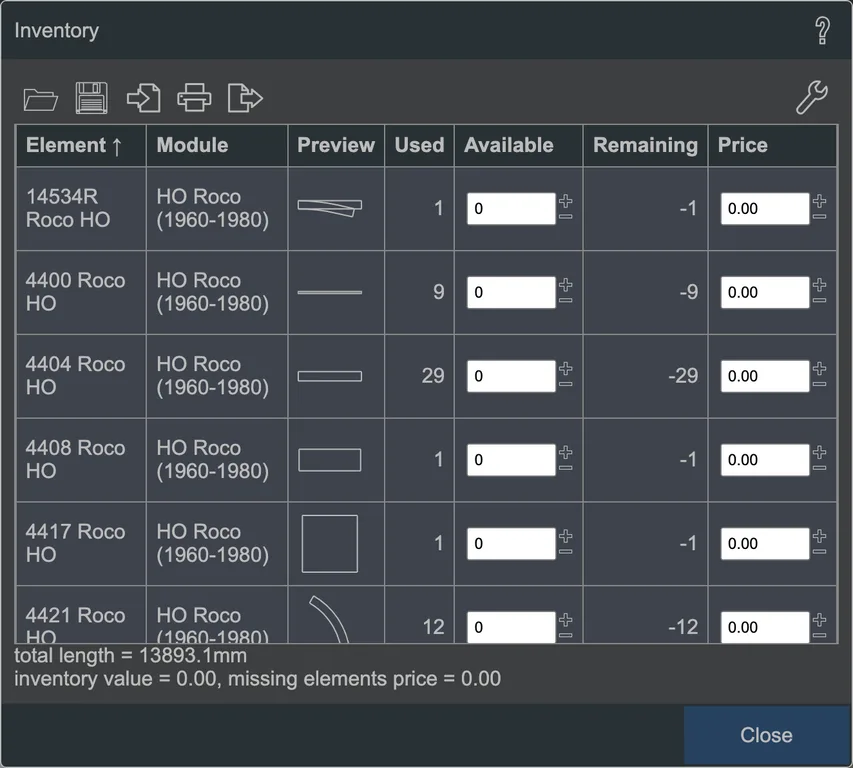Click the remaining value '-29'
The height and width of the screenshot is (768, 853).
pos(683,376)
